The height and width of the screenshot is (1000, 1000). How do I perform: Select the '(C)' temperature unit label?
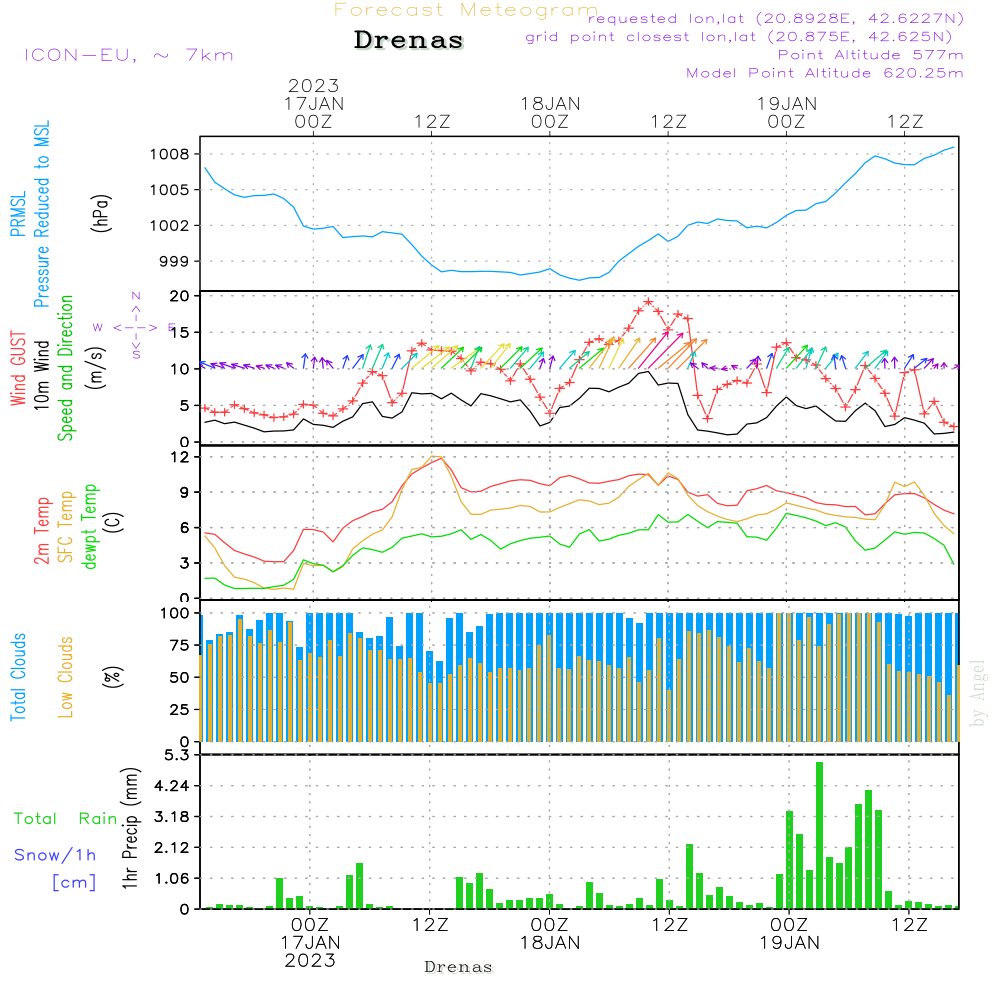[x=114, y=522]
